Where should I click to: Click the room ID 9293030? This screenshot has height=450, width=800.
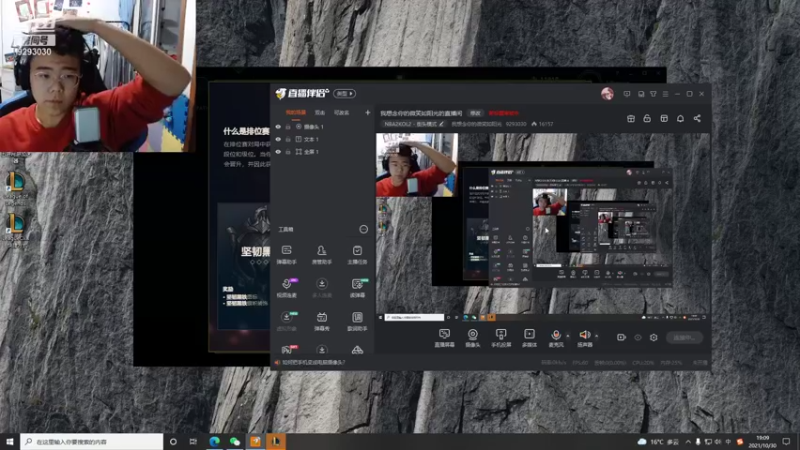[x=516, y=124]
